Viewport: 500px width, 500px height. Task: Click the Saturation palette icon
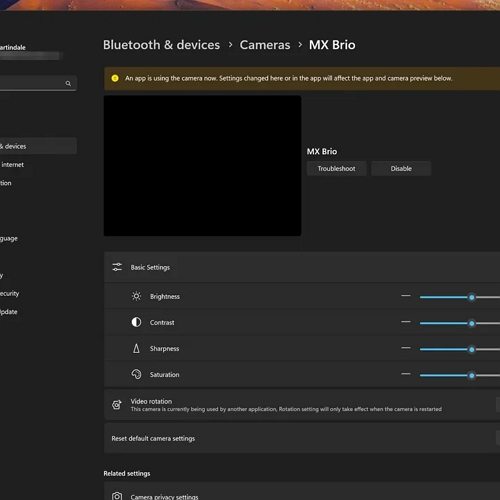[136, 374]
